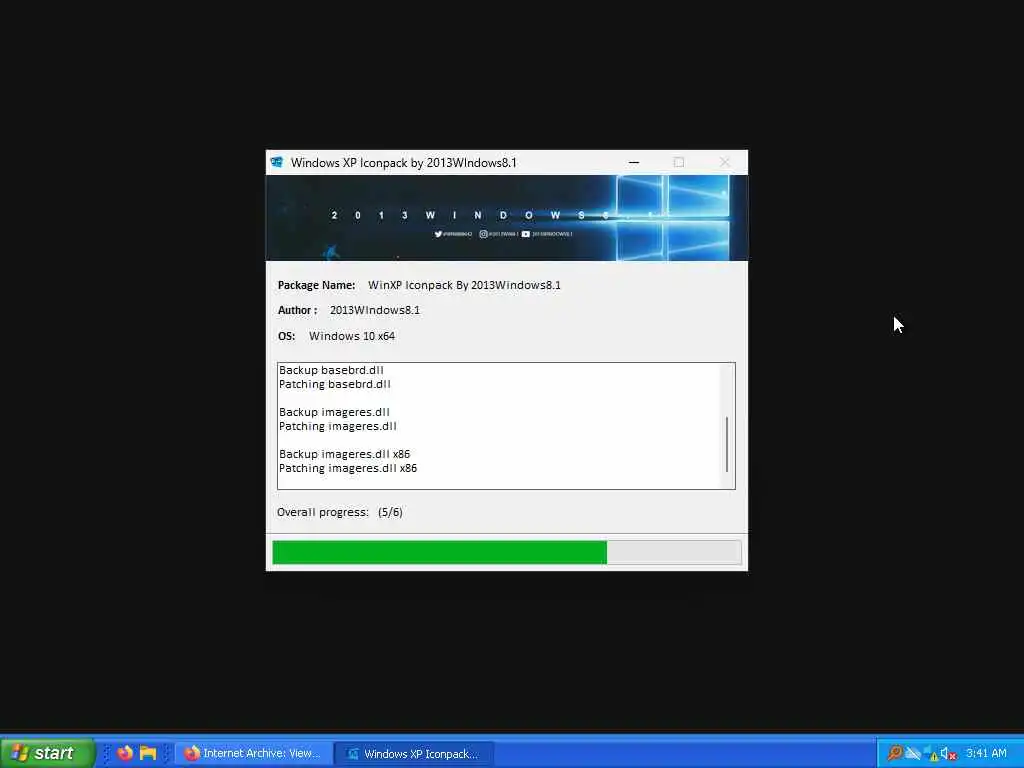The height and width of the screenshot is (768, 1024).
Task: Click the Author value '2013WIndows8.1'
Action: (375, 310)
